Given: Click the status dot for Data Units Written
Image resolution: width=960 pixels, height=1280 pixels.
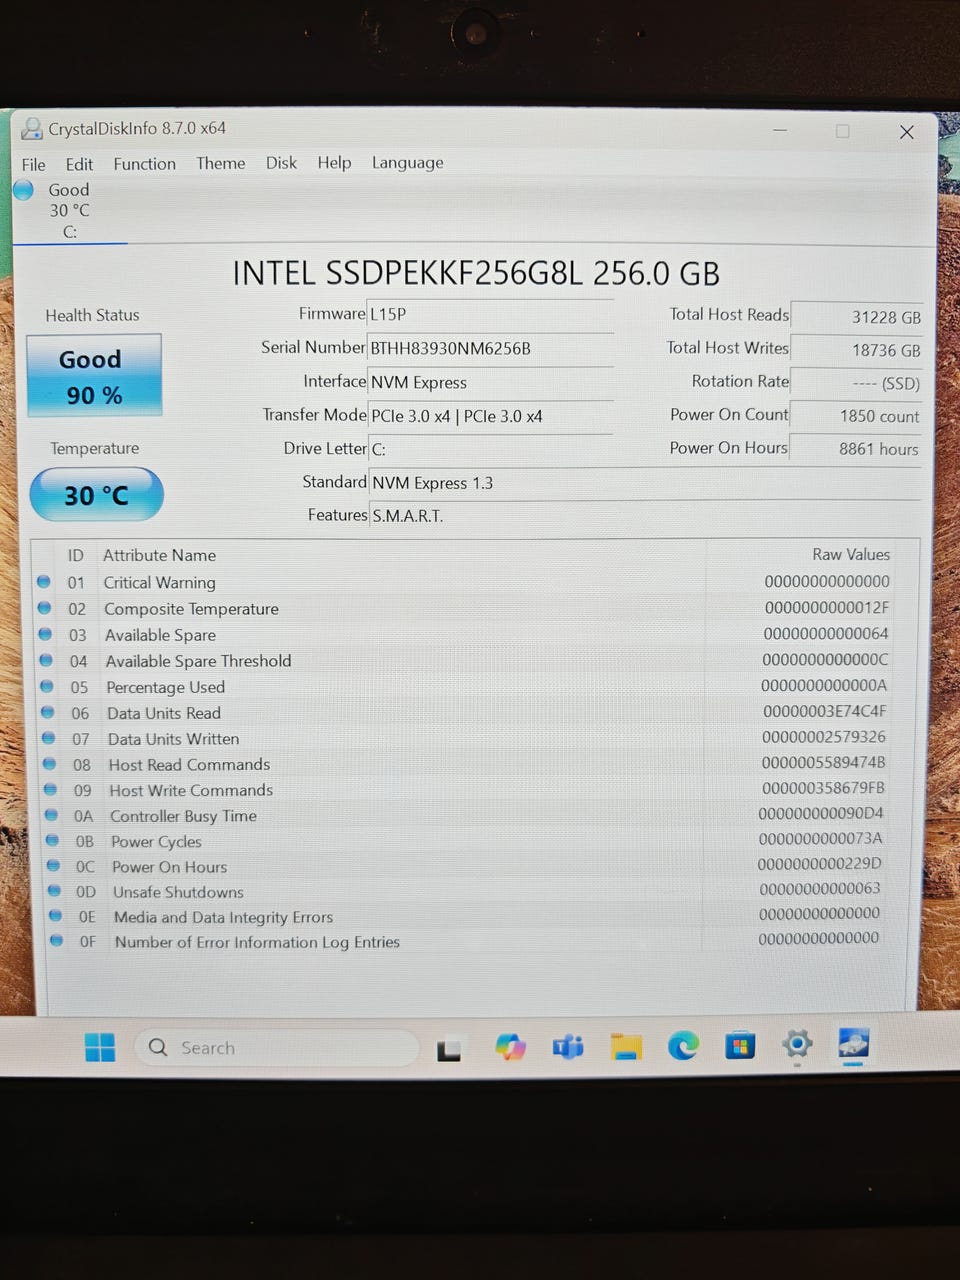Looking at the screenshot, I should [x=49, y=737].
